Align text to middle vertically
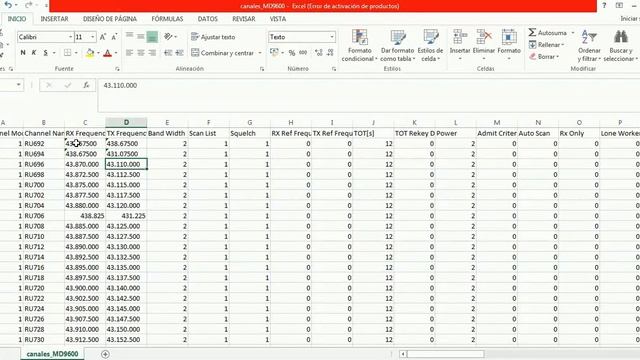 click(140, 36)
